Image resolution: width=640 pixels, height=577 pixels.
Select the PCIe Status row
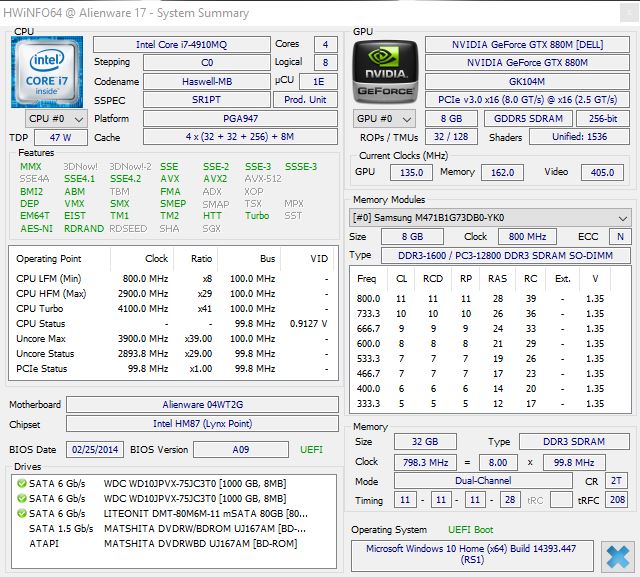(173, 368)
